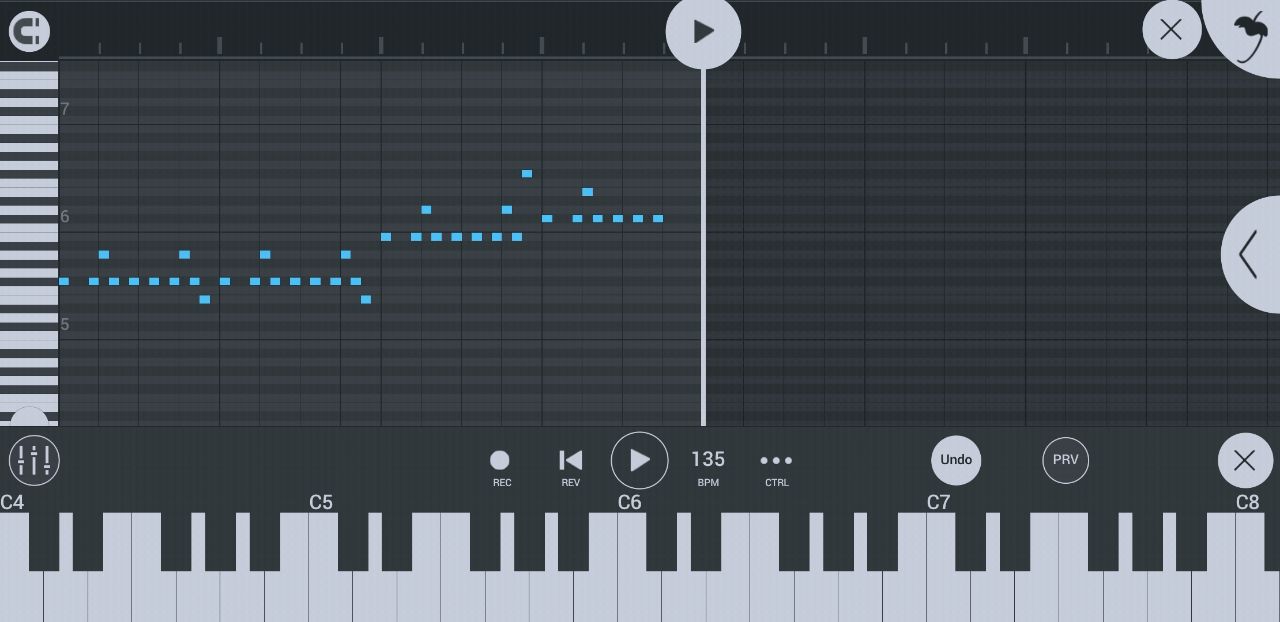This screenshot has height=622, width=1280.
Task: Close the on-screen keyboard panel
Action: coord(1245,460)
